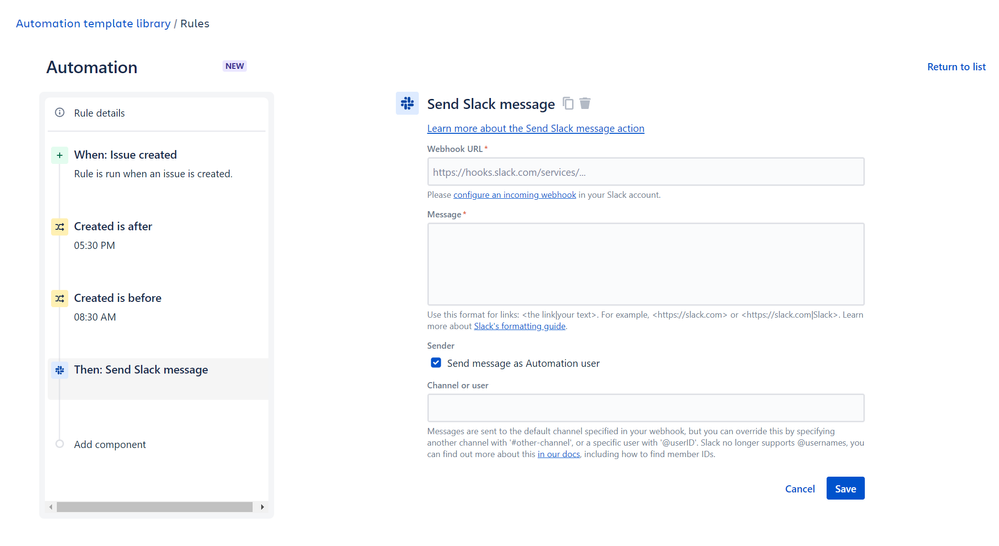Focus the Webhook URL input field
The height and width of the screenshot is (546, 999).
645,172
